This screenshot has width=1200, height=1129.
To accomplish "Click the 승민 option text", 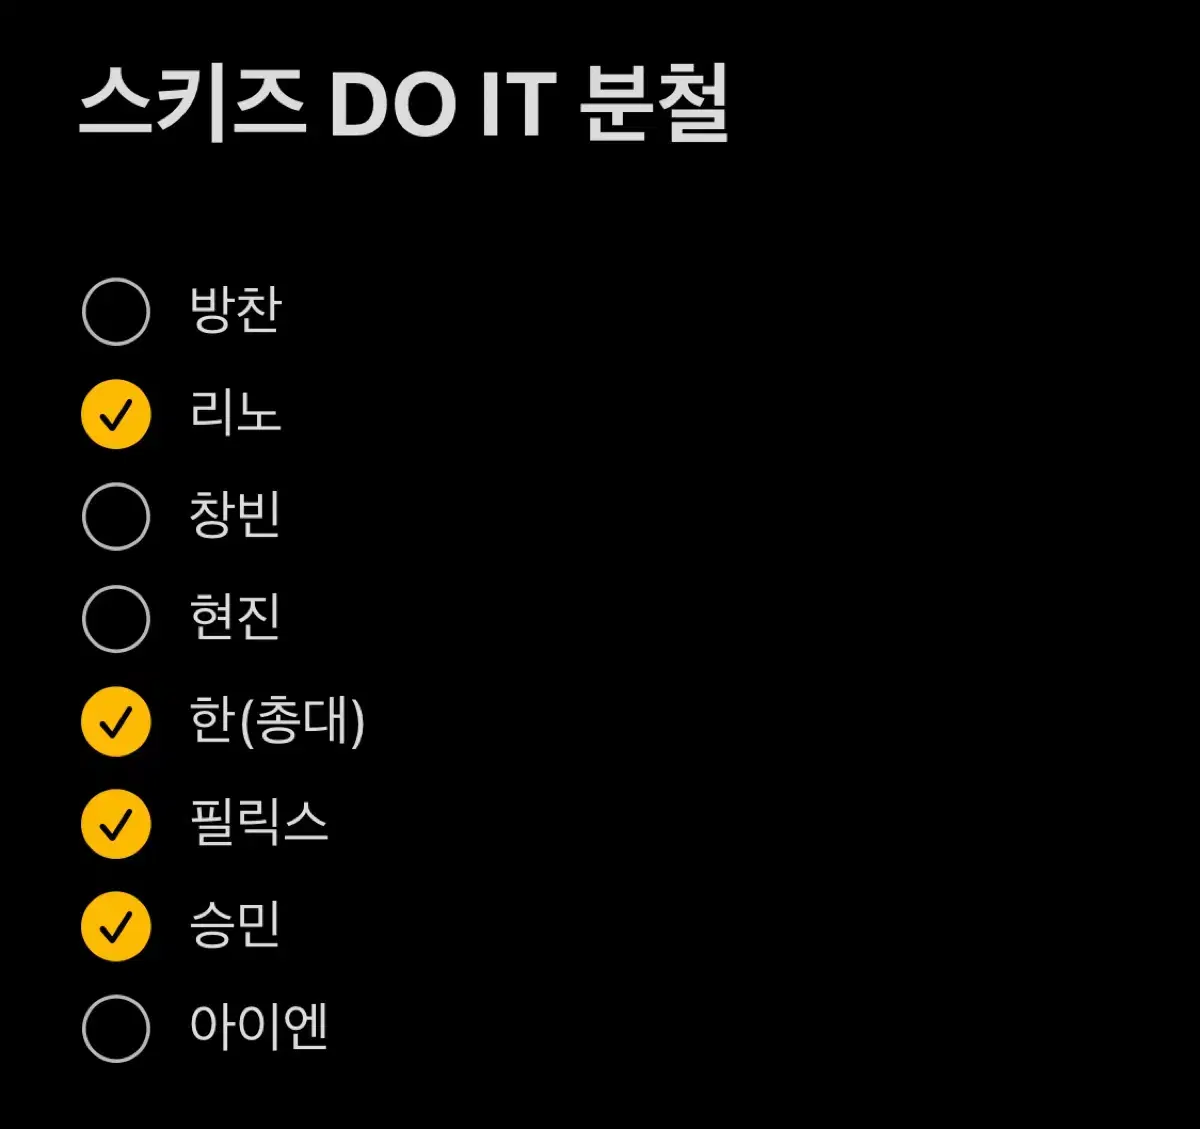I will 235,925.
